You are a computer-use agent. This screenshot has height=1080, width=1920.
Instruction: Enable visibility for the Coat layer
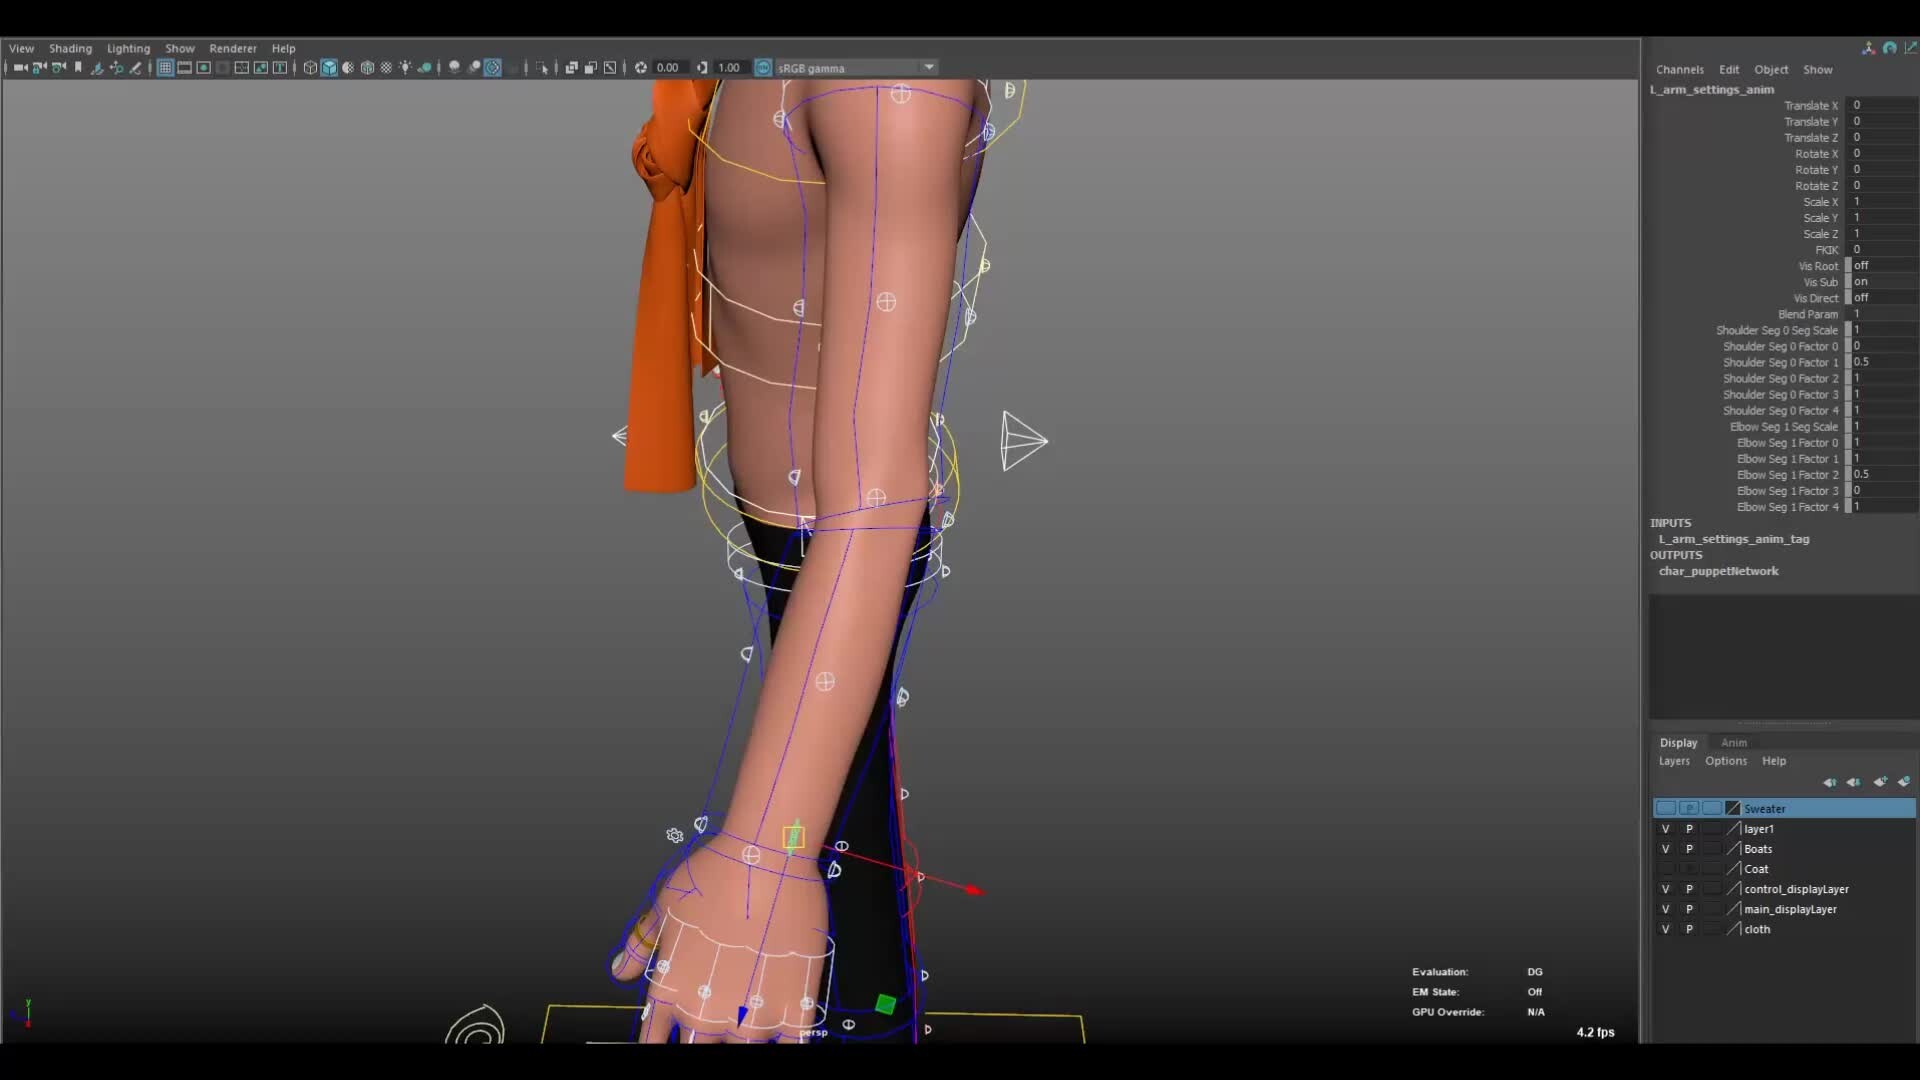point(1666,868)
